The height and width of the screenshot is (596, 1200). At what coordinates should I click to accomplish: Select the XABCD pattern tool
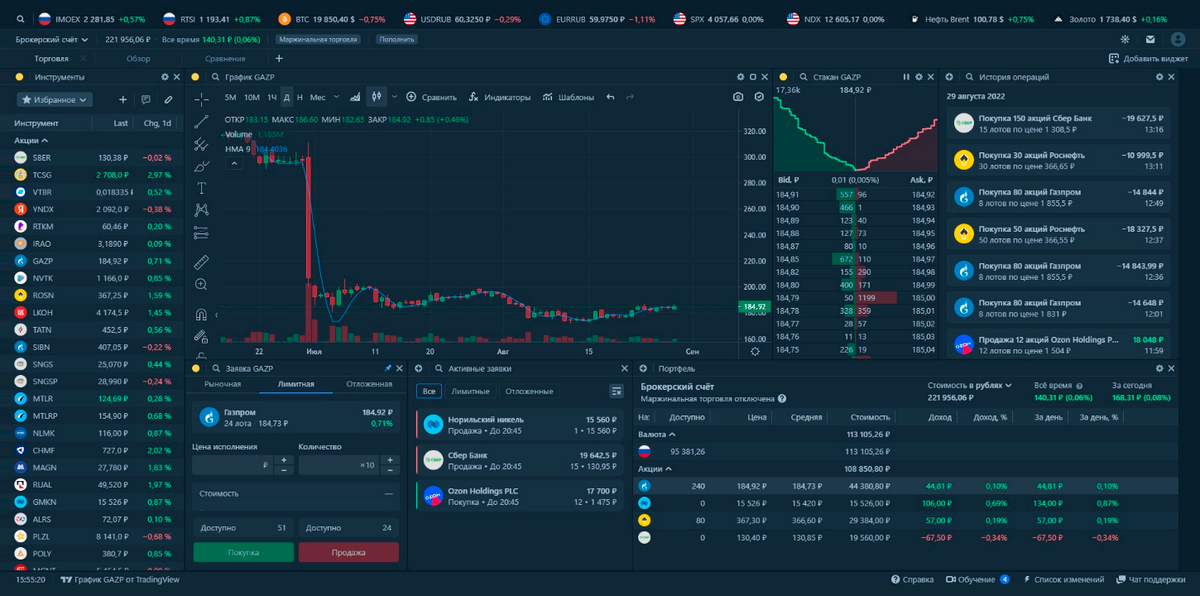(x=201, y=210)
